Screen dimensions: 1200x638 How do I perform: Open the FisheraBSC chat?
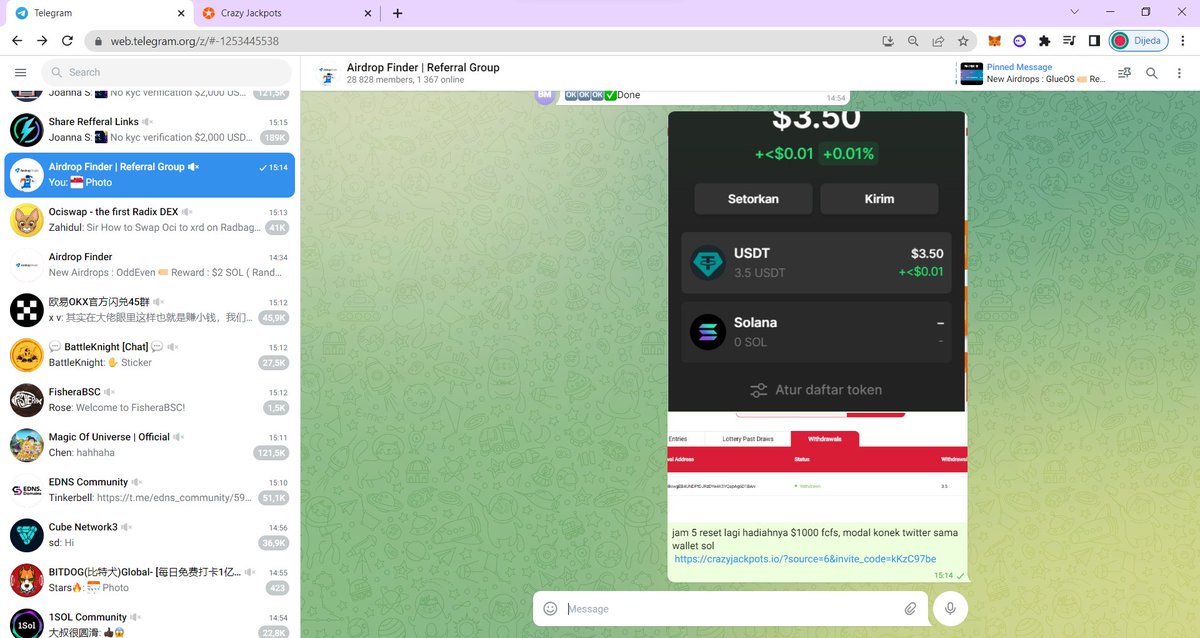[150, 400]
